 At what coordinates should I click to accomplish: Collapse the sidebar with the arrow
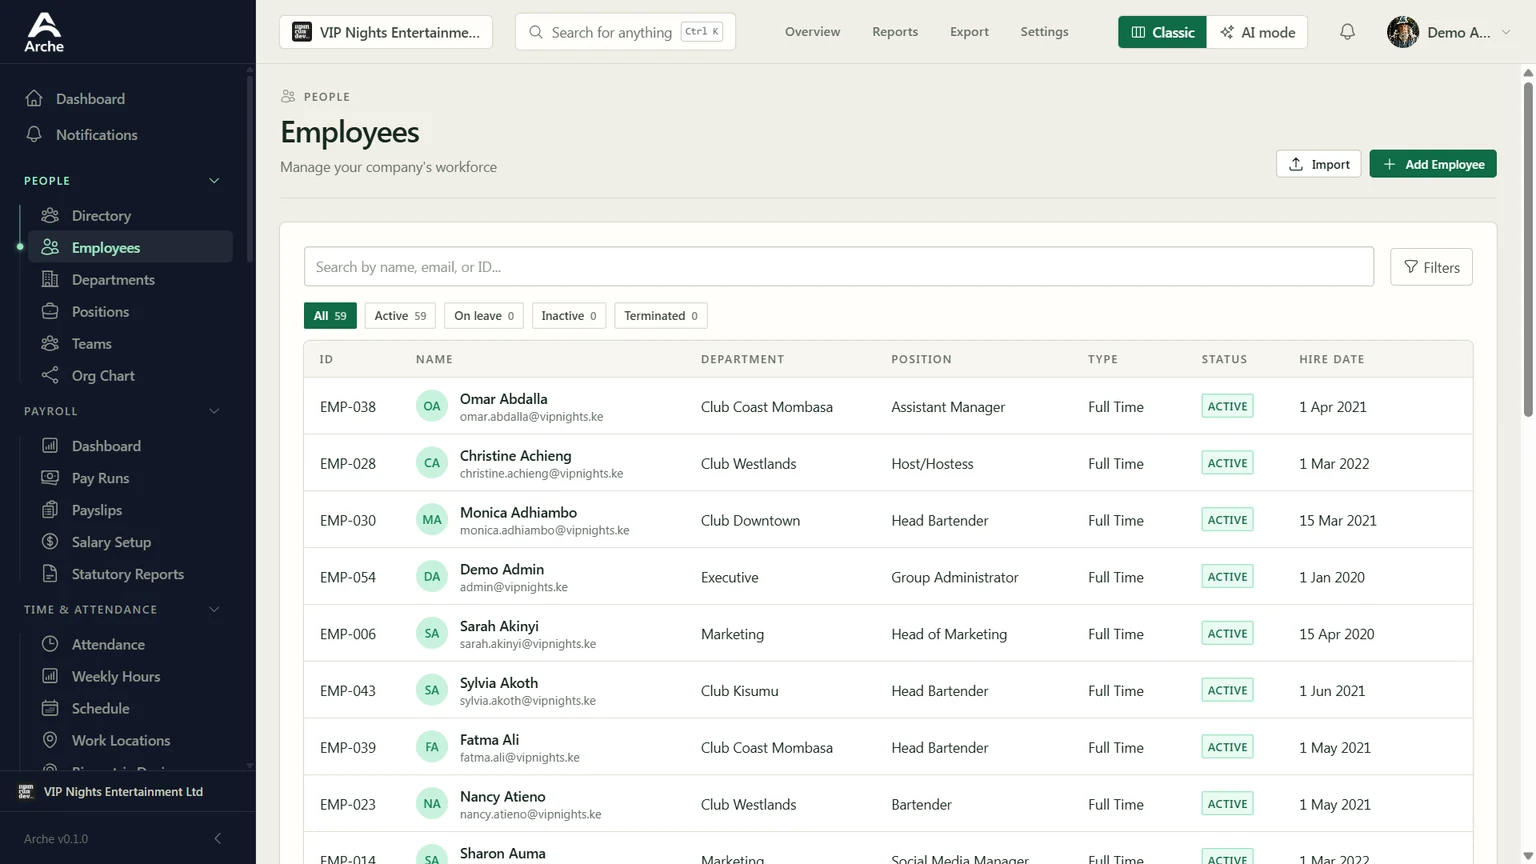point(218,838)
